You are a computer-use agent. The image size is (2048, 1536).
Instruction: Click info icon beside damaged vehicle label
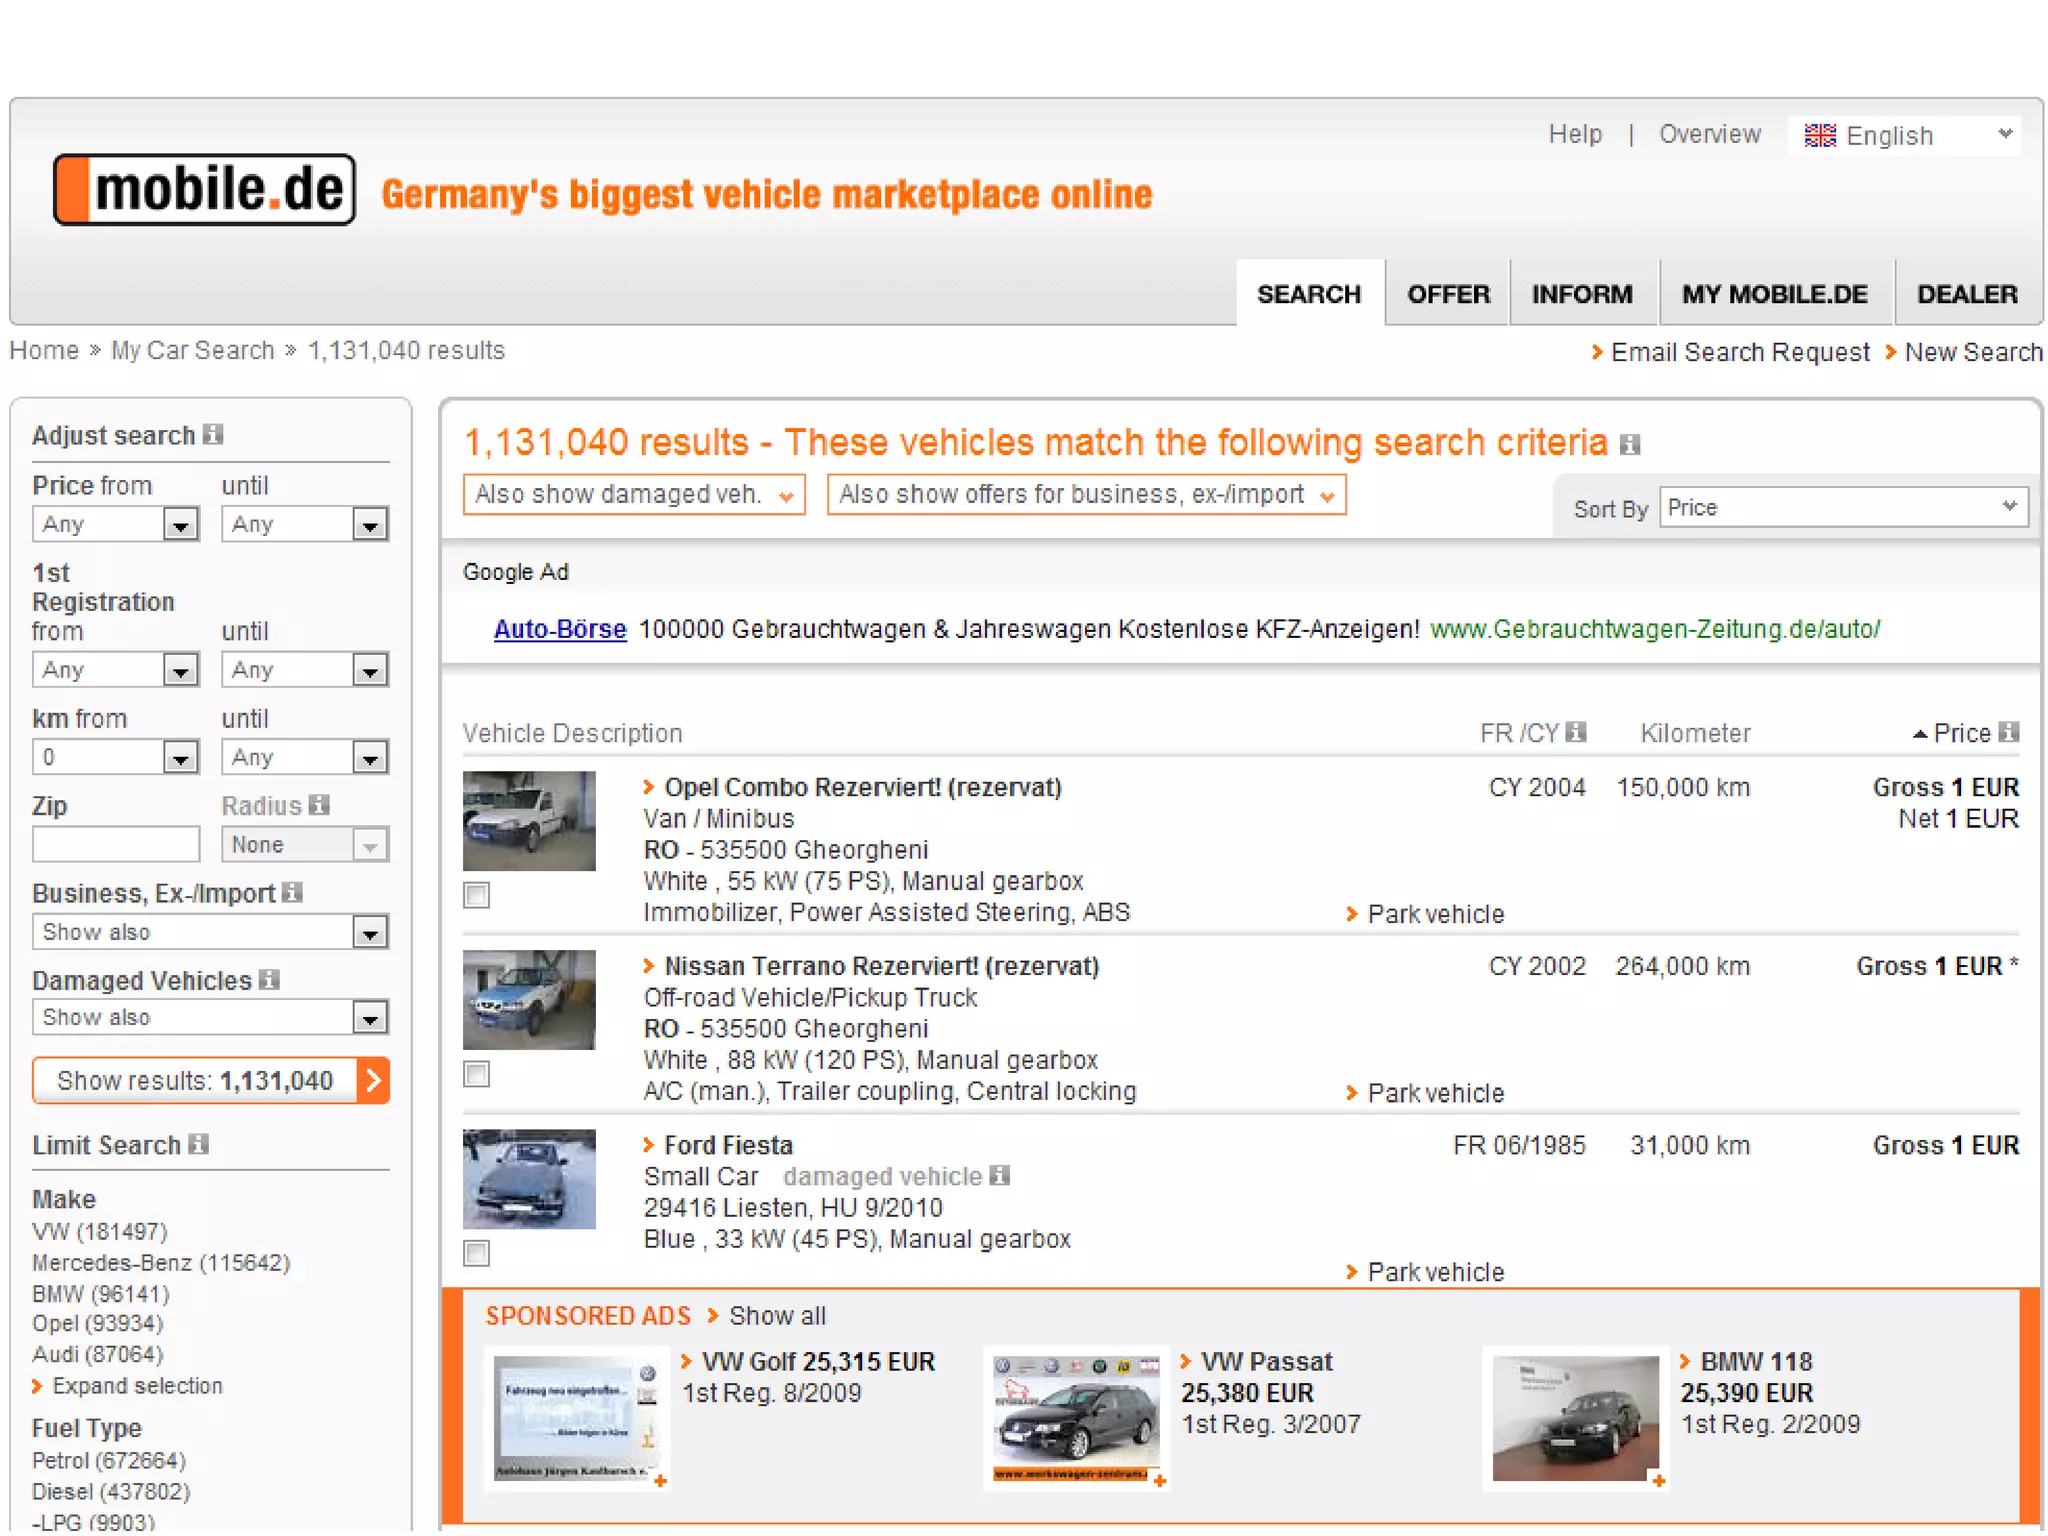click(999, 1175)
